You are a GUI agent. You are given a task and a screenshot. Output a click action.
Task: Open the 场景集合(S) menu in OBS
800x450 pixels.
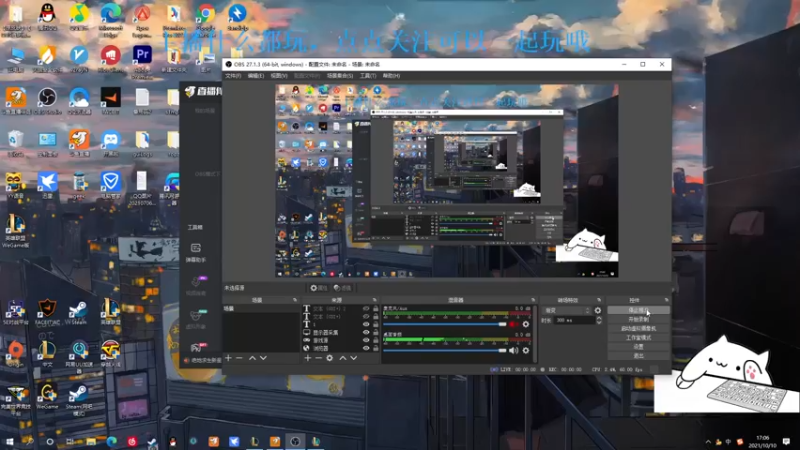[x=340, y=76]
